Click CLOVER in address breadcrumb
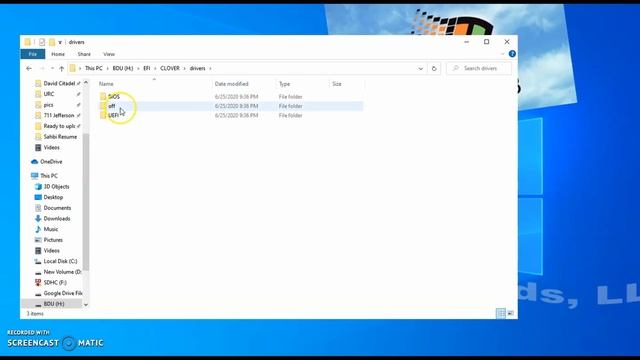The image size is (640, 360). point(170,68)
